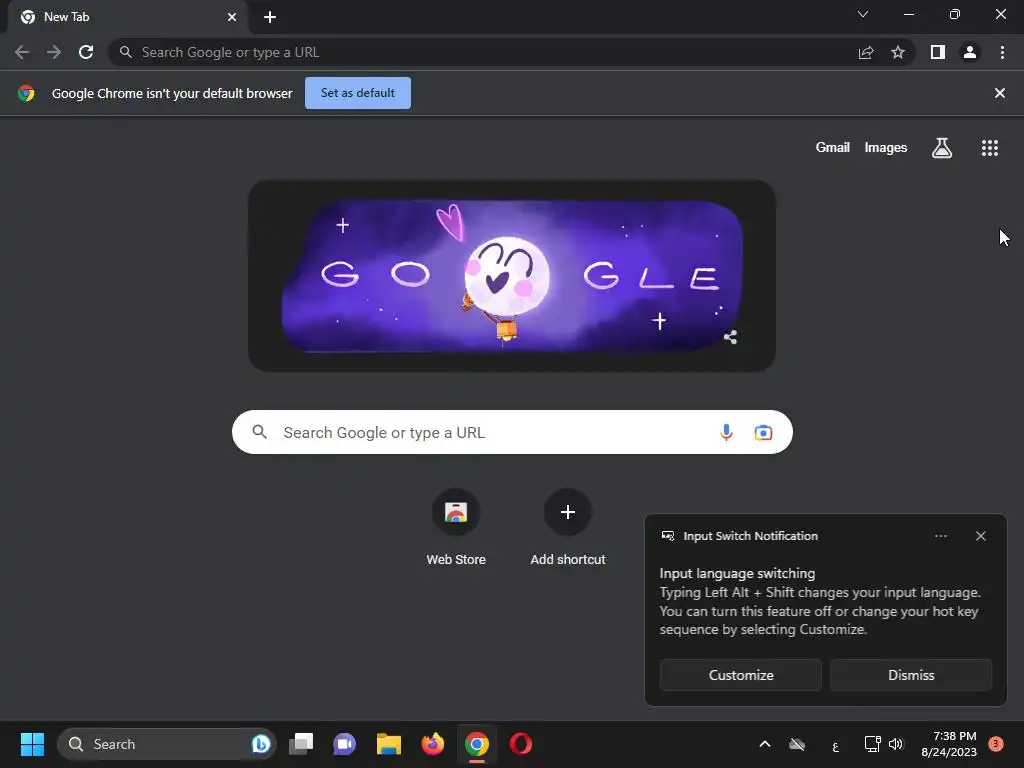This screenshot has width=1024, height=768.
Task: Open File Explorer from taskbar
Action: [x=389, y=744]
